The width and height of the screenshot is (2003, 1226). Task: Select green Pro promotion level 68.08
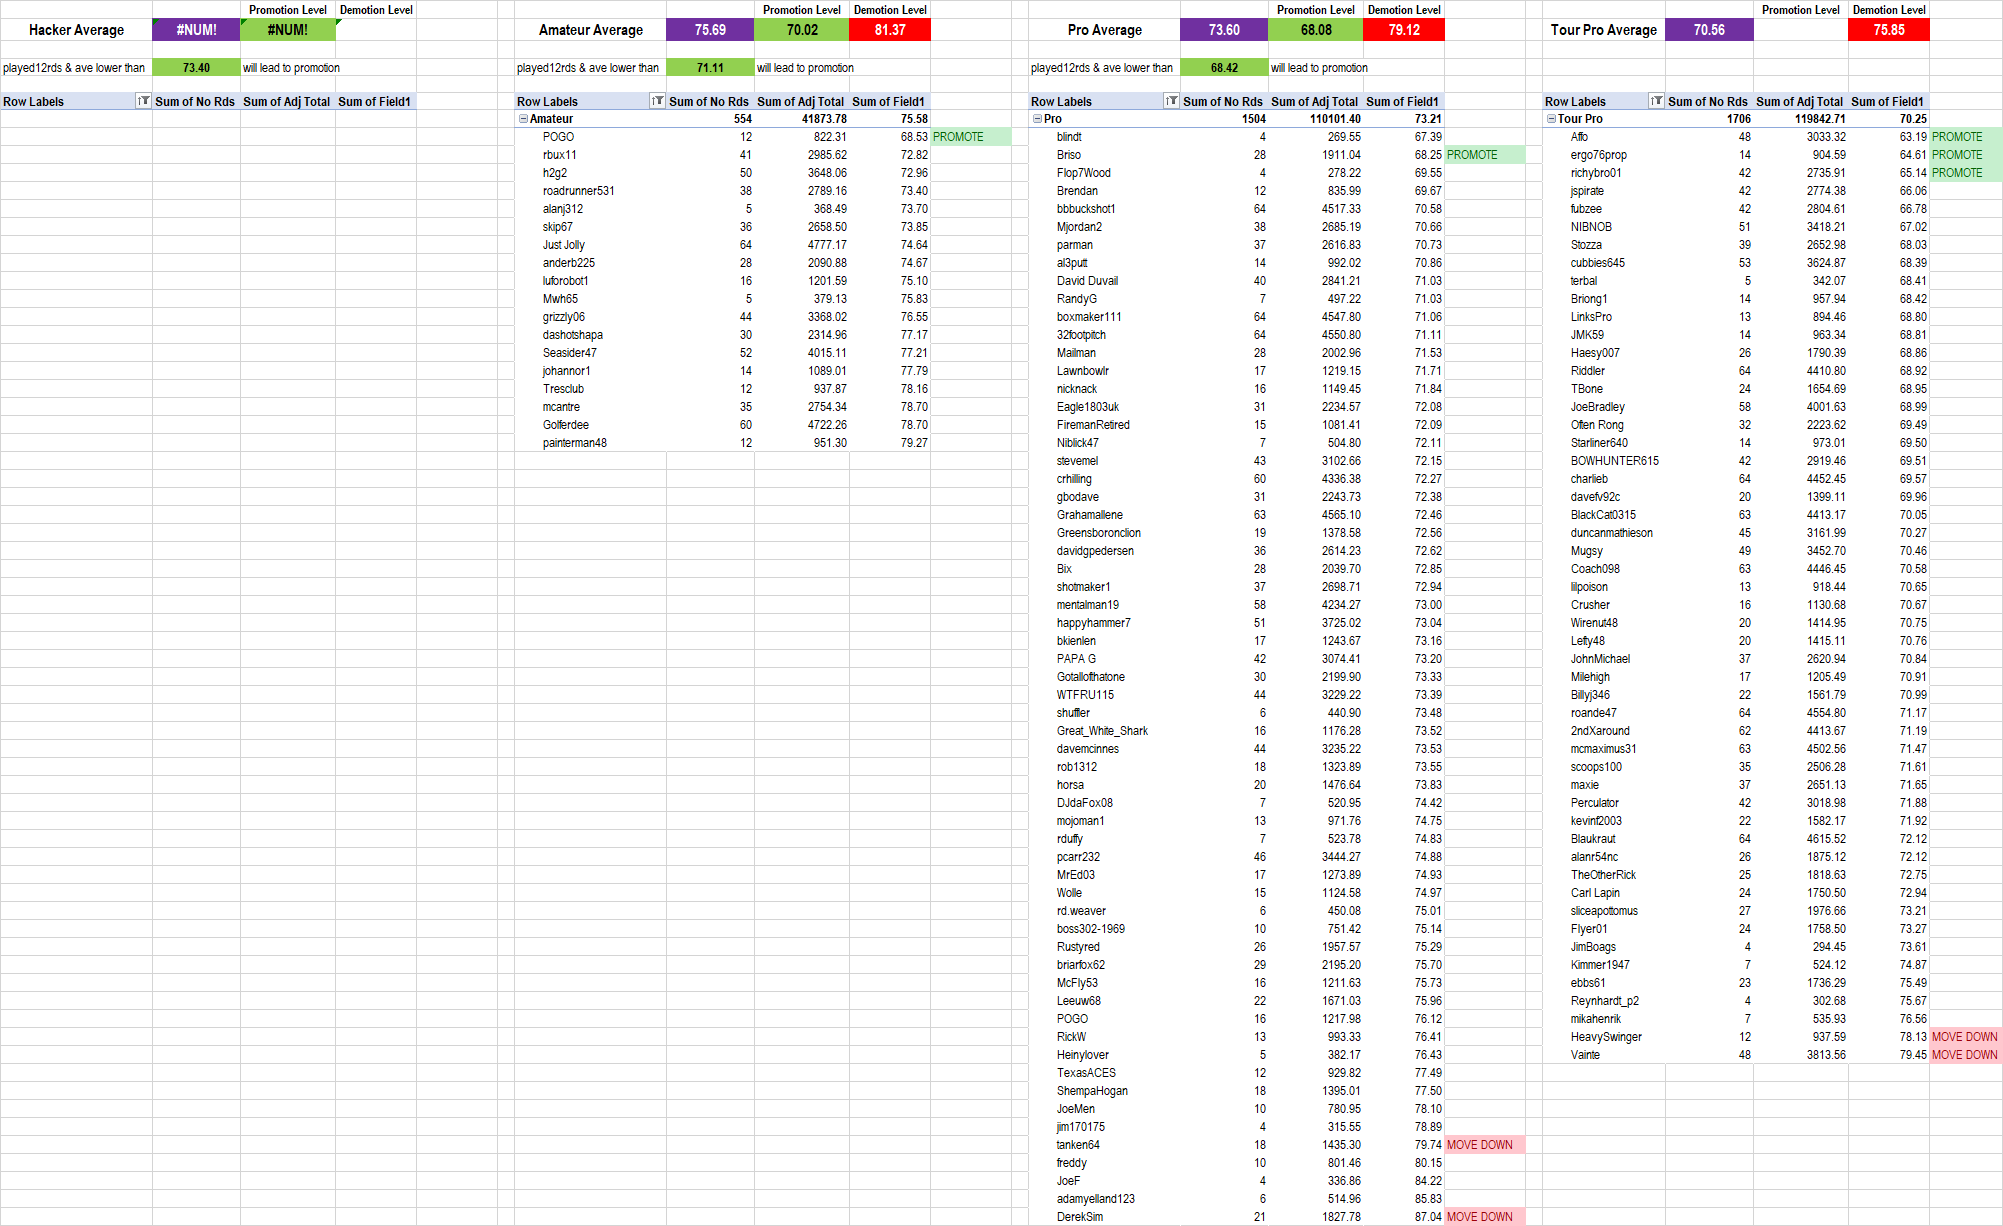pos(1315,30)
